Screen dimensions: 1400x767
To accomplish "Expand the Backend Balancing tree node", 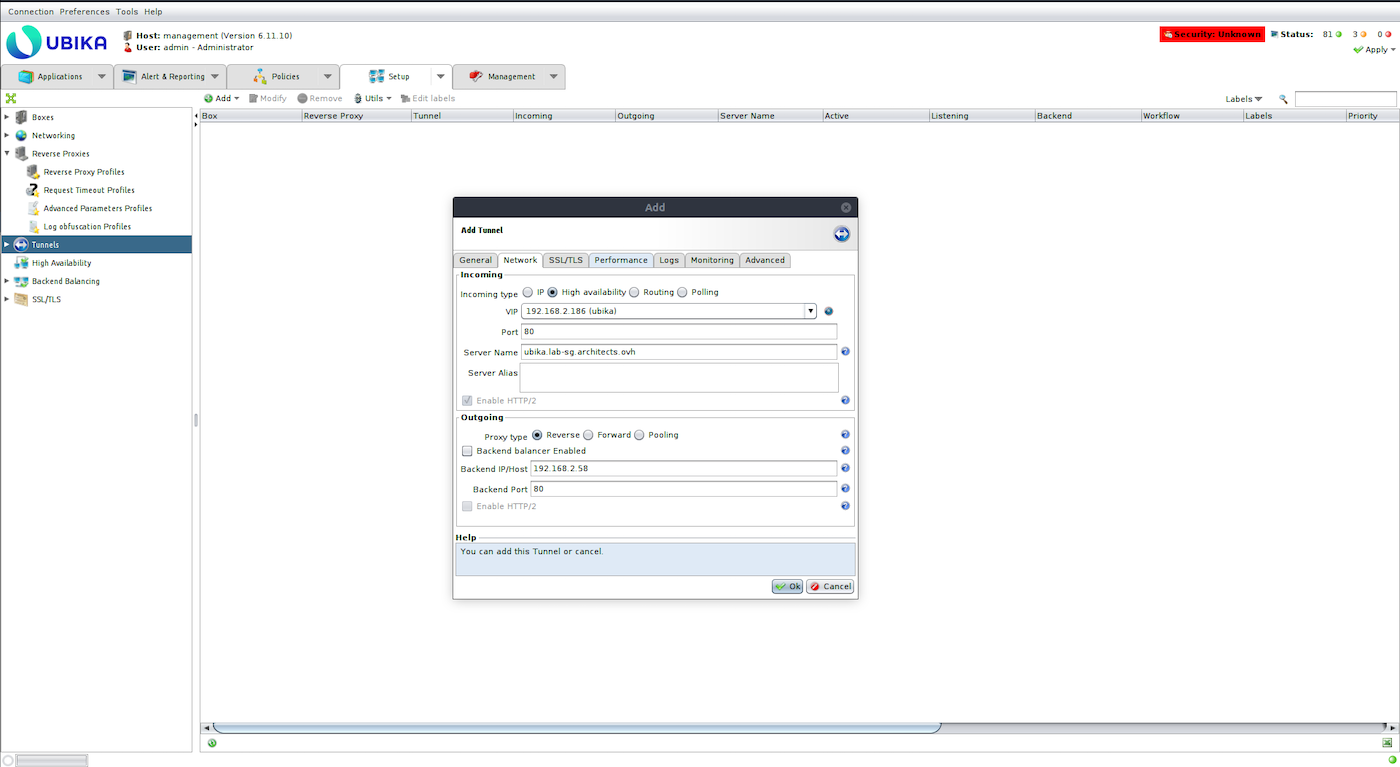I will coord(7,281).
